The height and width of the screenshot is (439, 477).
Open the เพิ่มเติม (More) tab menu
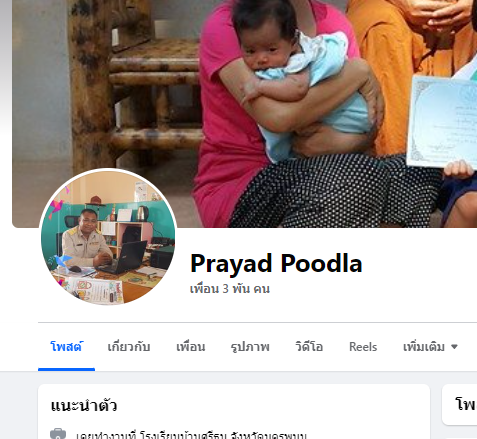[x=430, y=347]
